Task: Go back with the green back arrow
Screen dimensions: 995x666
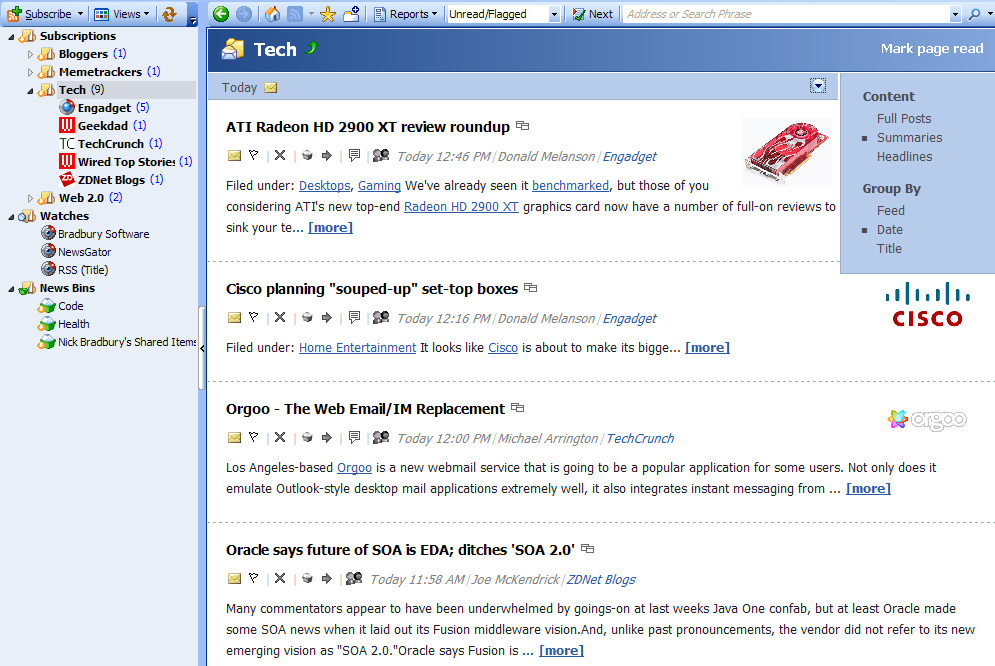Action: pos(221,14)
